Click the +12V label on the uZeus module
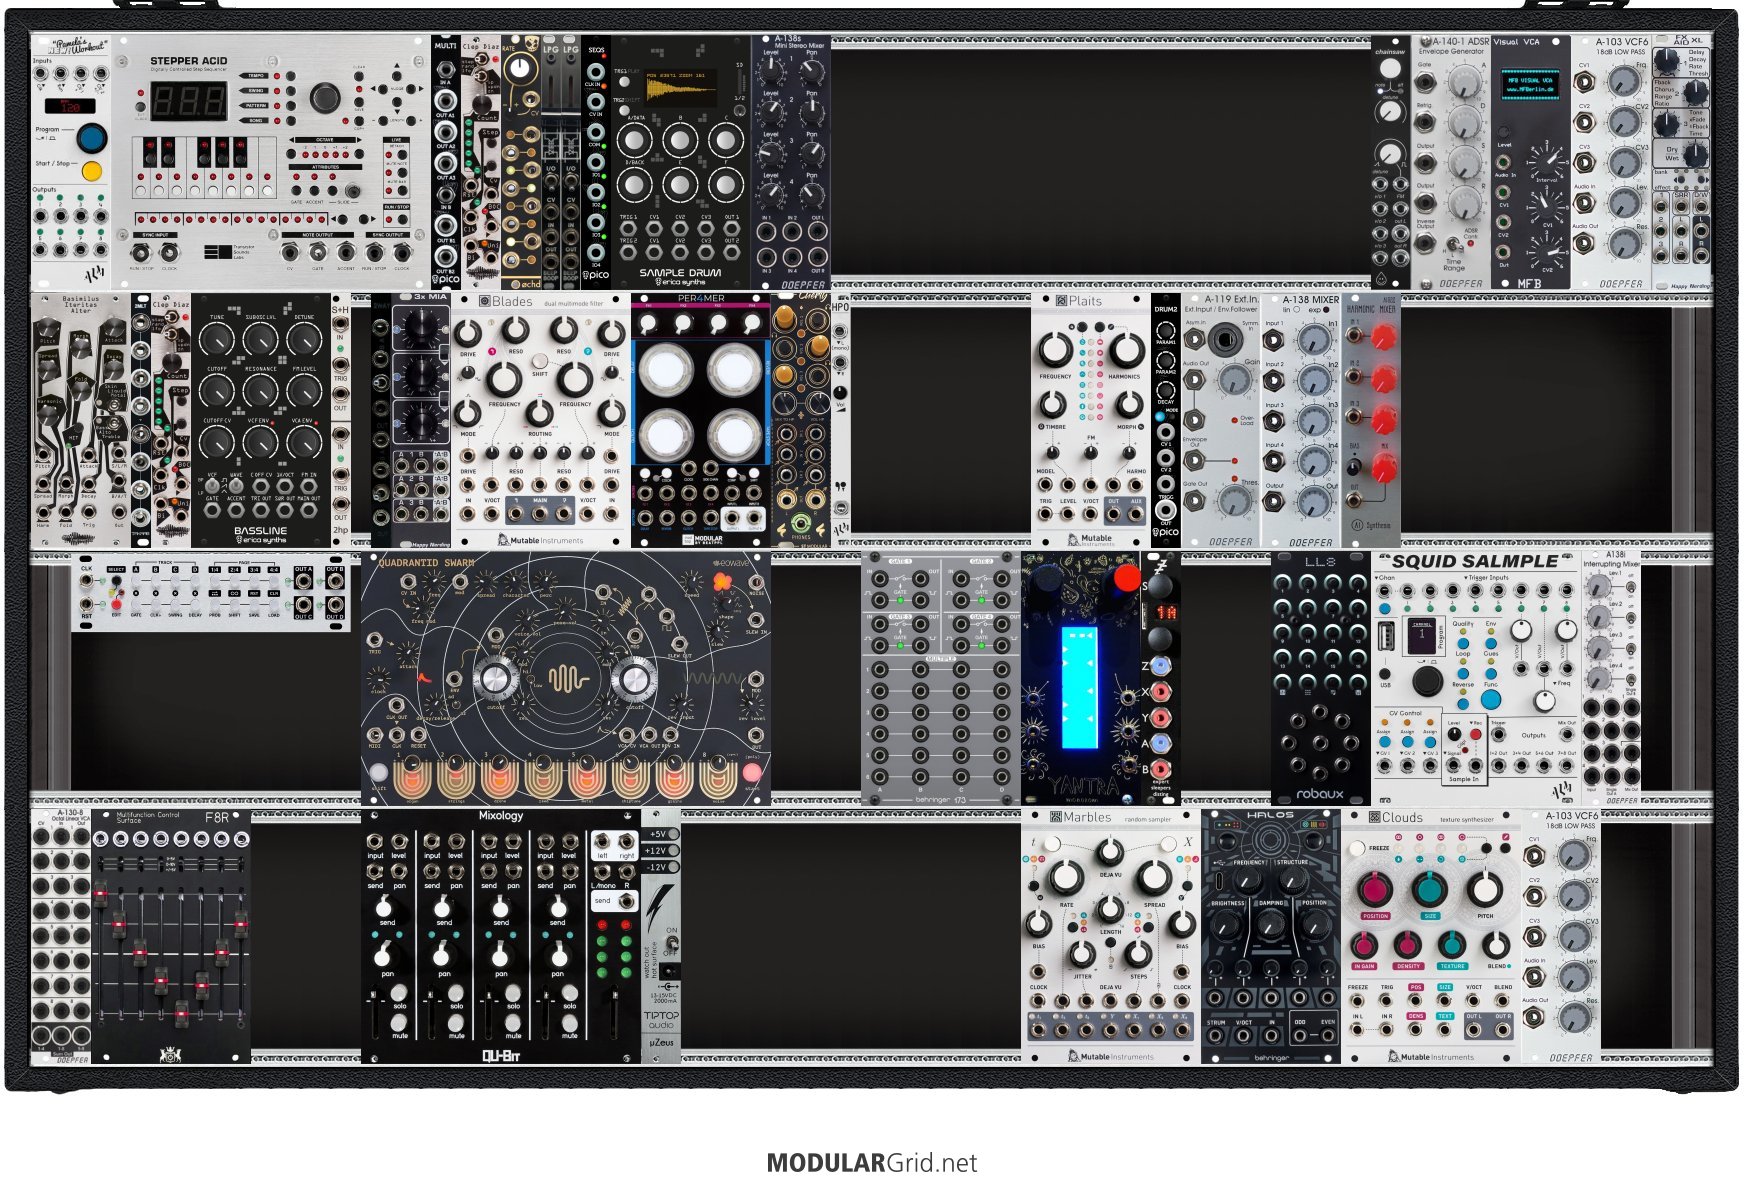 point(656,851)
